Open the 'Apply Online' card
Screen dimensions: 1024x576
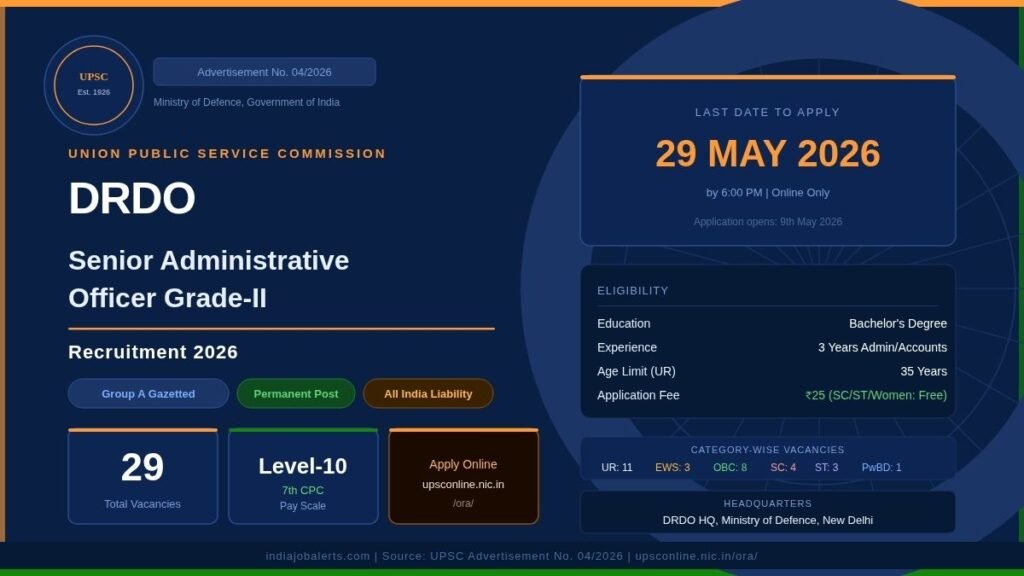464,476
